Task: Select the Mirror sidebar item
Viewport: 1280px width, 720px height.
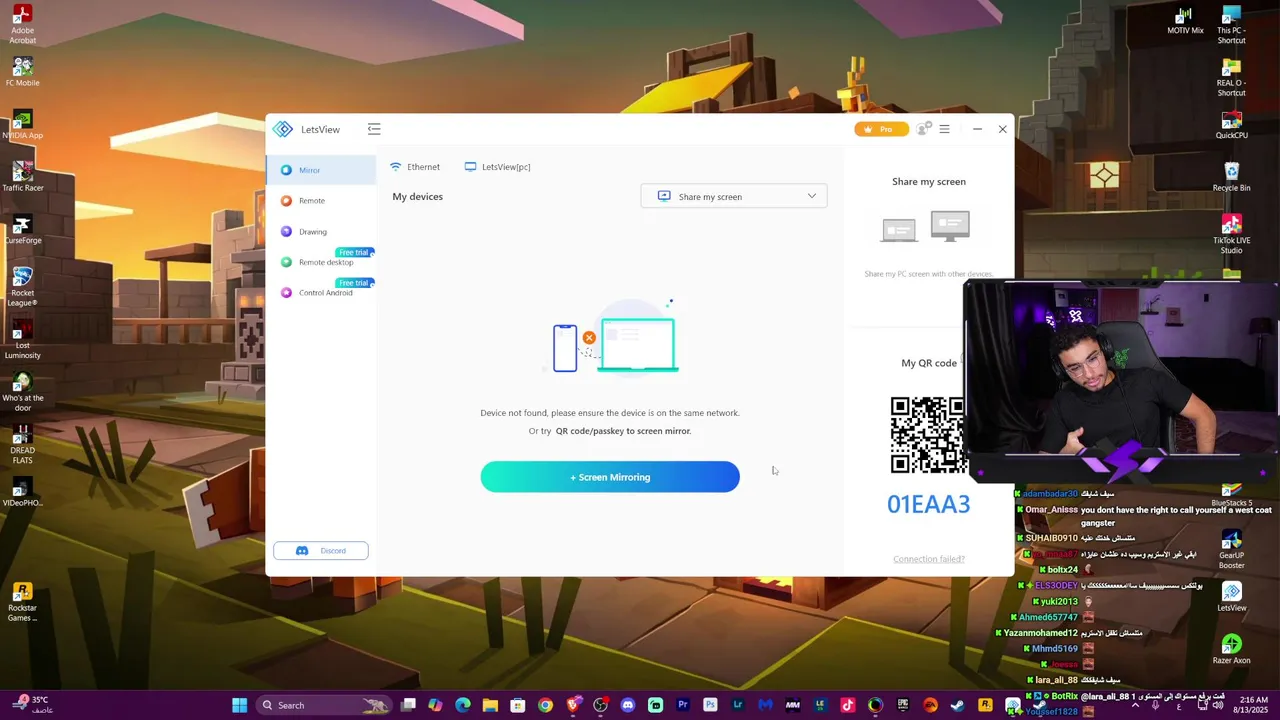Action: coord(320,170)
